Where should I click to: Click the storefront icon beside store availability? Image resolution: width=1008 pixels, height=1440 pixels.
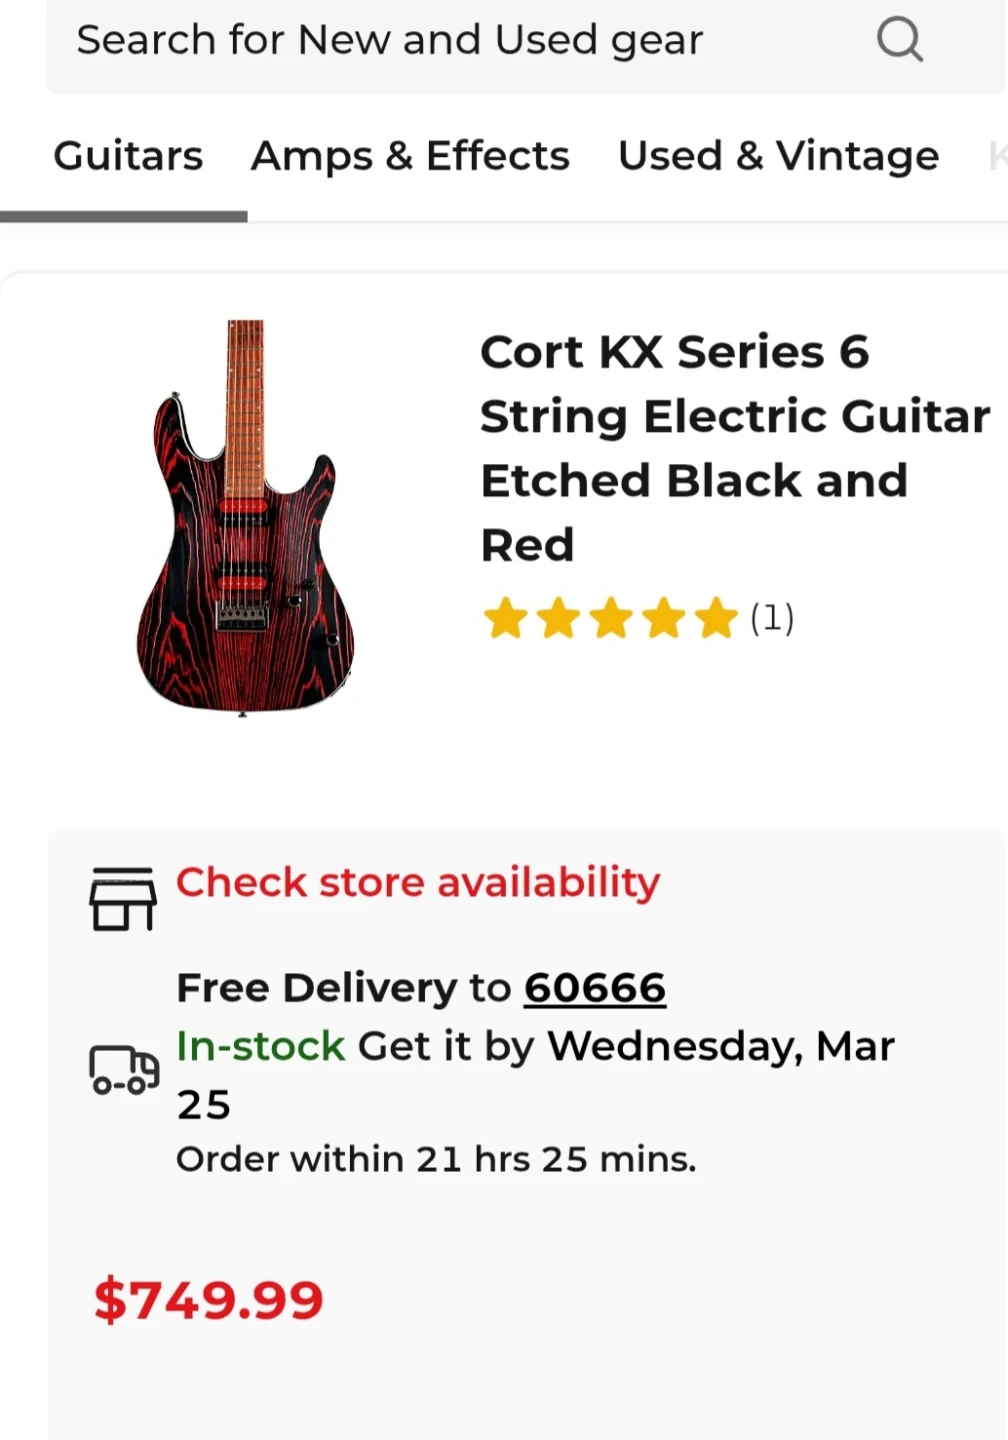point(123,899)
